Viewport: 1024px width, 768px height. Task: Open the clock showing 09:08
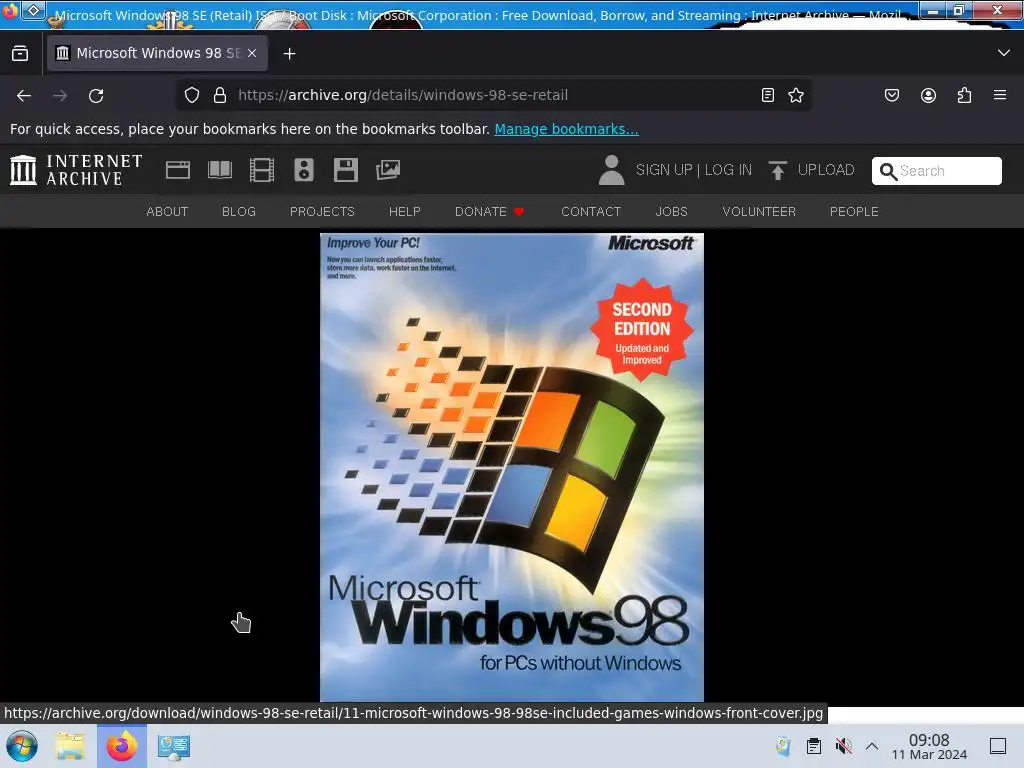pos(929,746)
